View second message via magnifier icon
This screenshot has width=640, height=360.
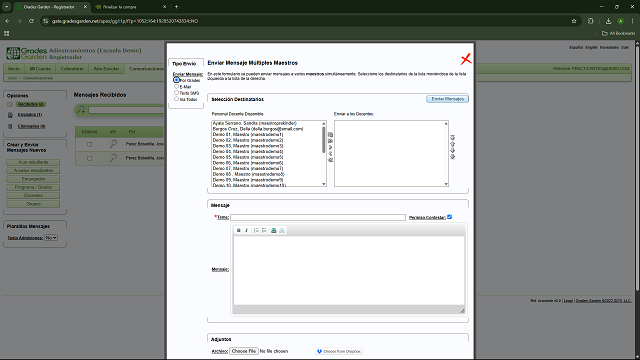point(113,158)
